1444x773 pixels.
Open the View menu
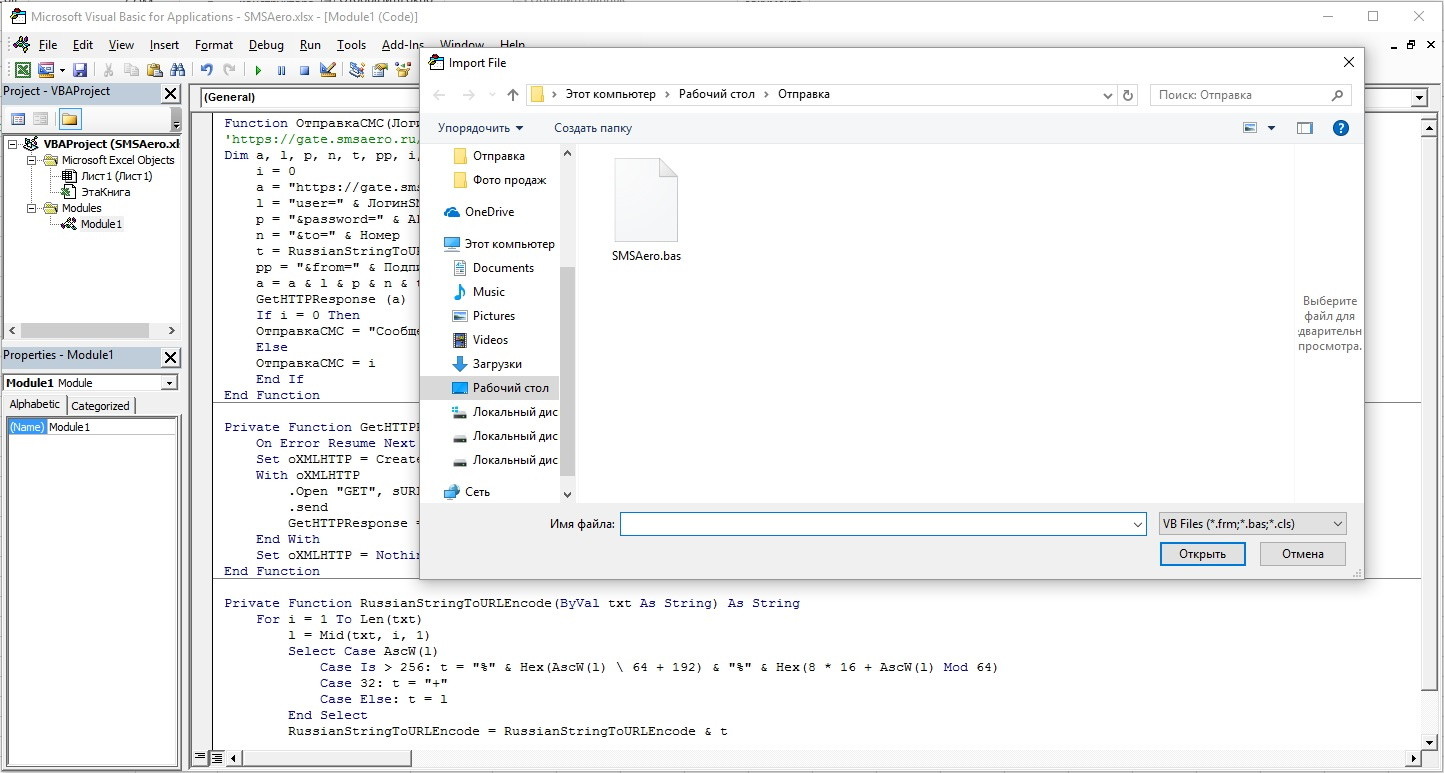(121, 45)
